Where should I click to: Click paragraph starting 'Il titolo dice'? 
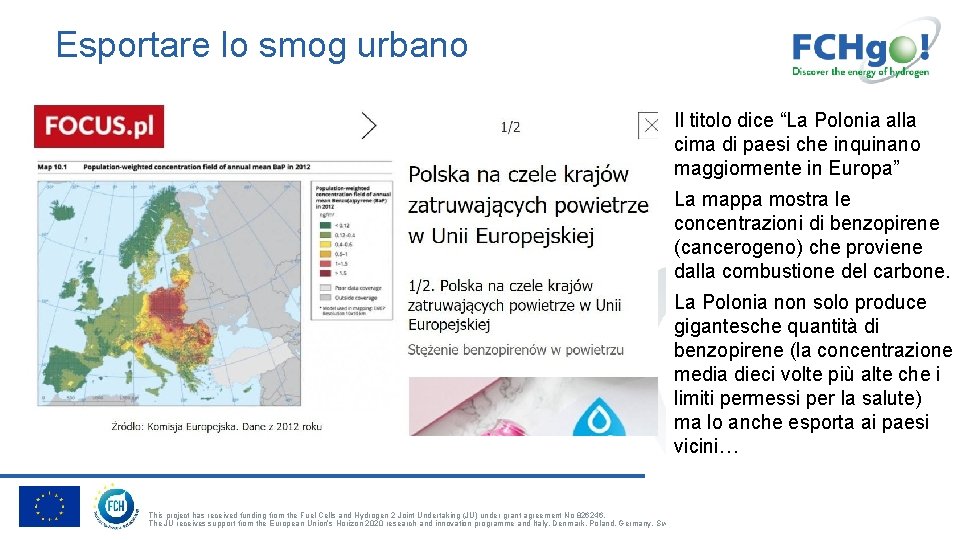pos(796,144)
